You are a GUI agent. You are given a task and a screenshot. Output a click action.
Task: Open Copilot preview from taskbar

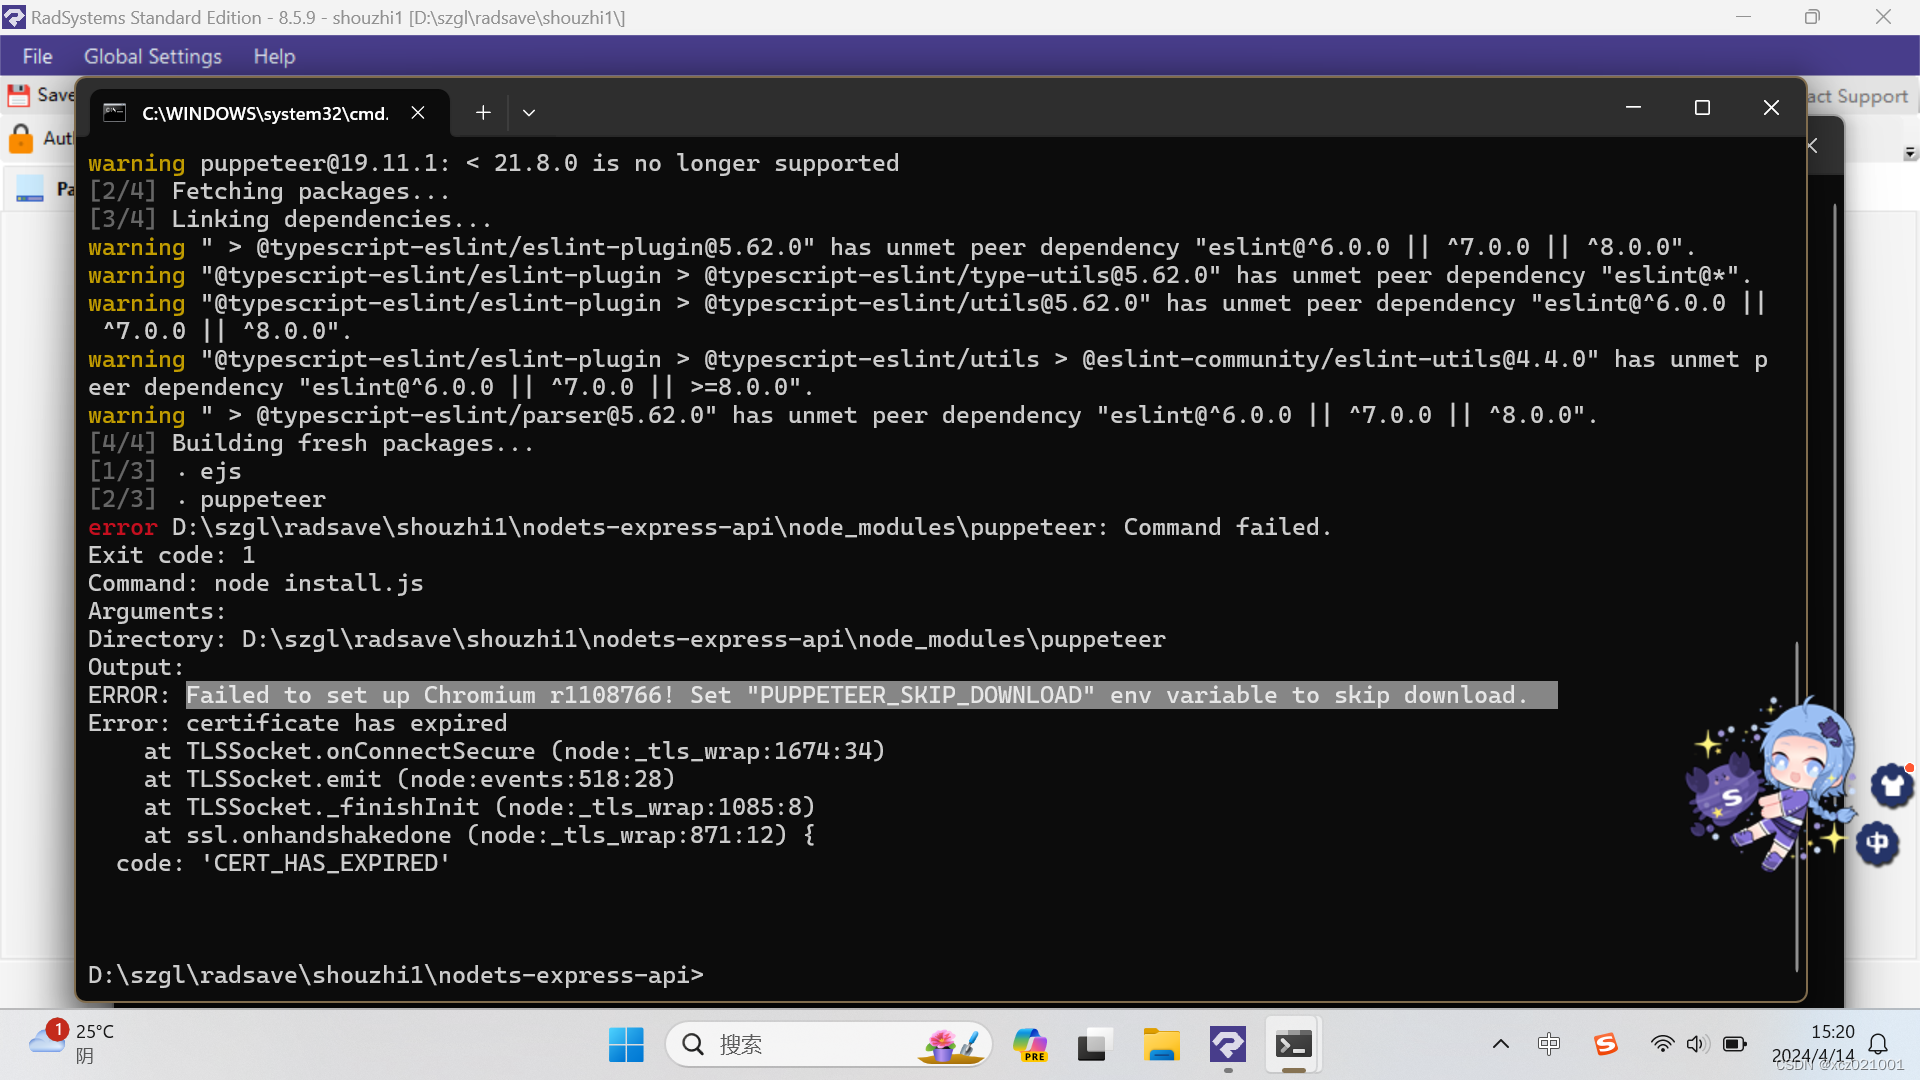1029,1045
